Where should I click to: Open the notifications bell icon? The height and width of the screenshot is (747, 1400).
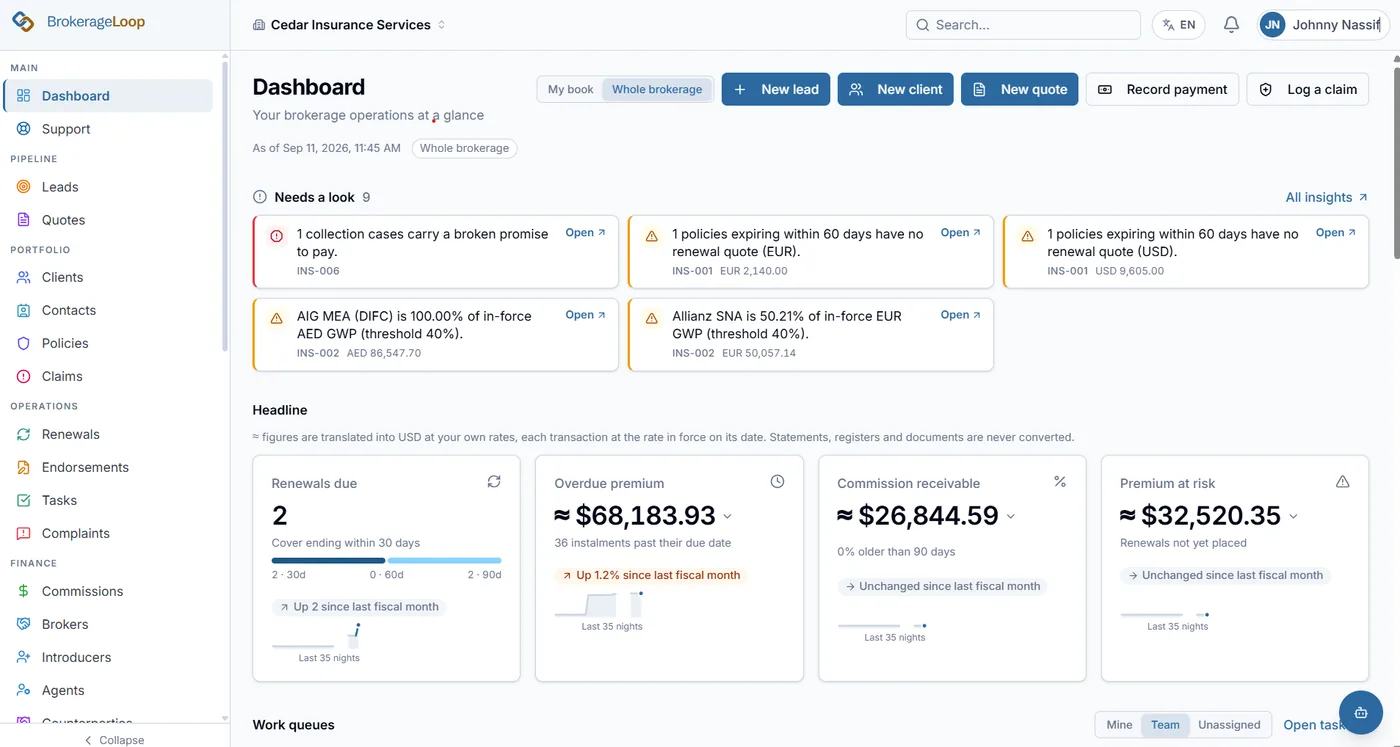click(1231, 25)
